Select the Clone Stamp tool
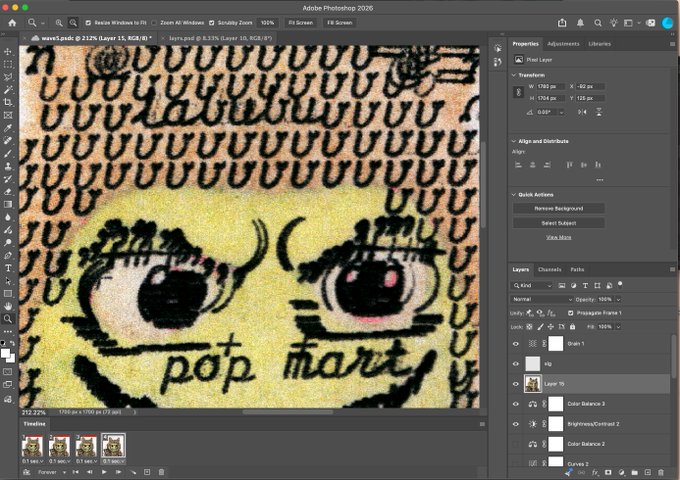This screenshot has height=480, width=680. coord(8,166)
